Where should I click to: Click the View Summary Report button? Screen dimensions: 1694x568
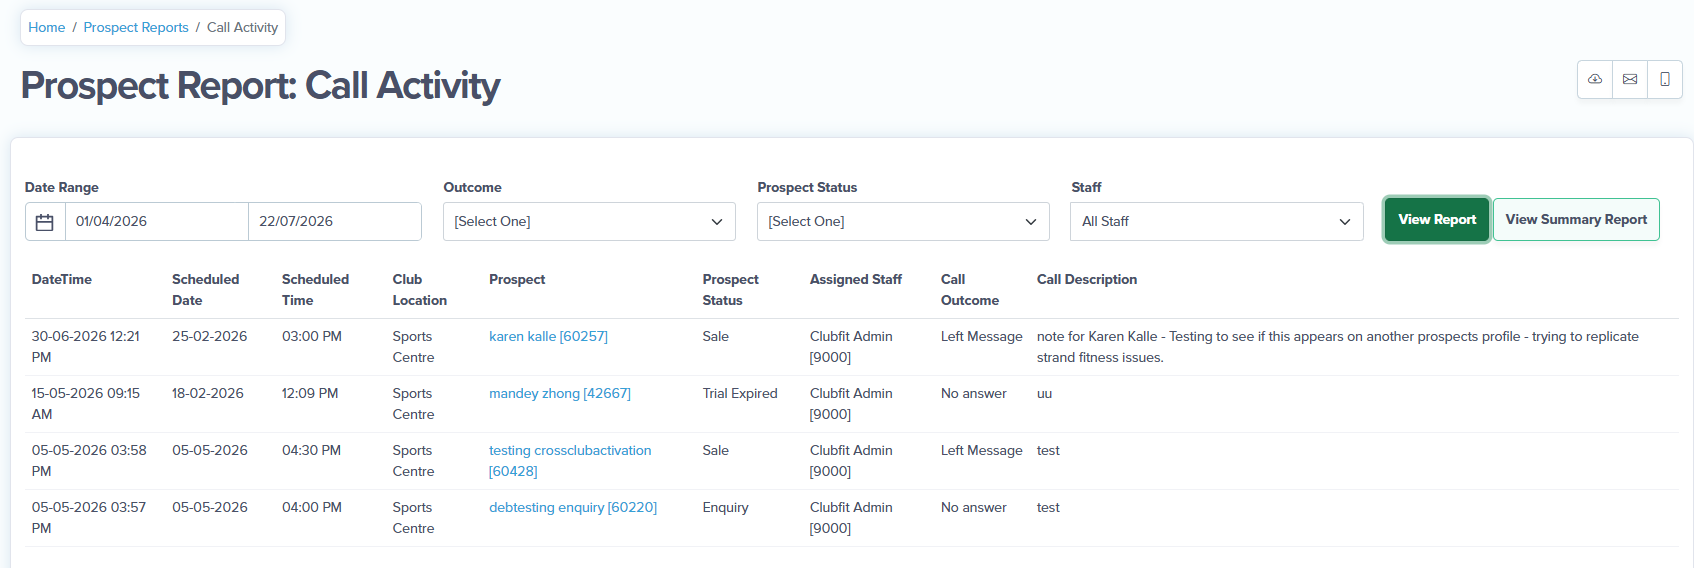click(1576, 220)
